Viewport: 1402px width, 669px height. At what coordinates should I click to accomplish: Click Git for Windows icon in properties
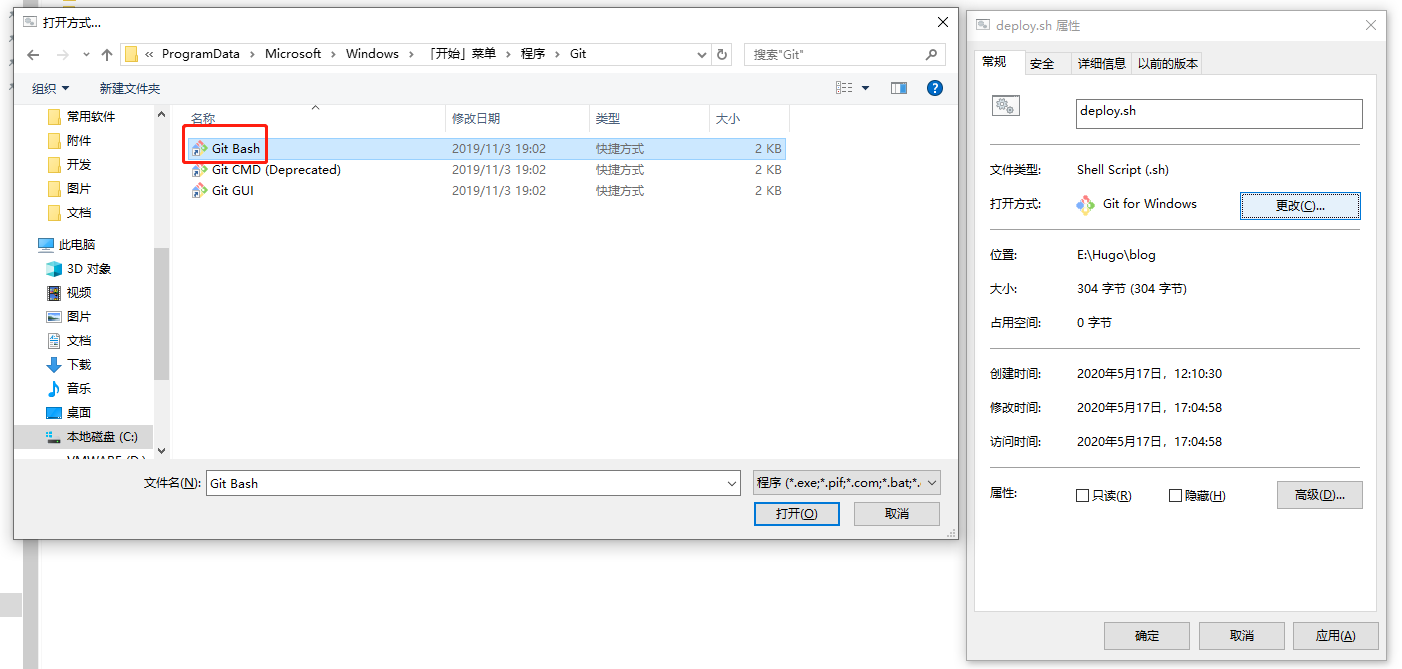1086,204
